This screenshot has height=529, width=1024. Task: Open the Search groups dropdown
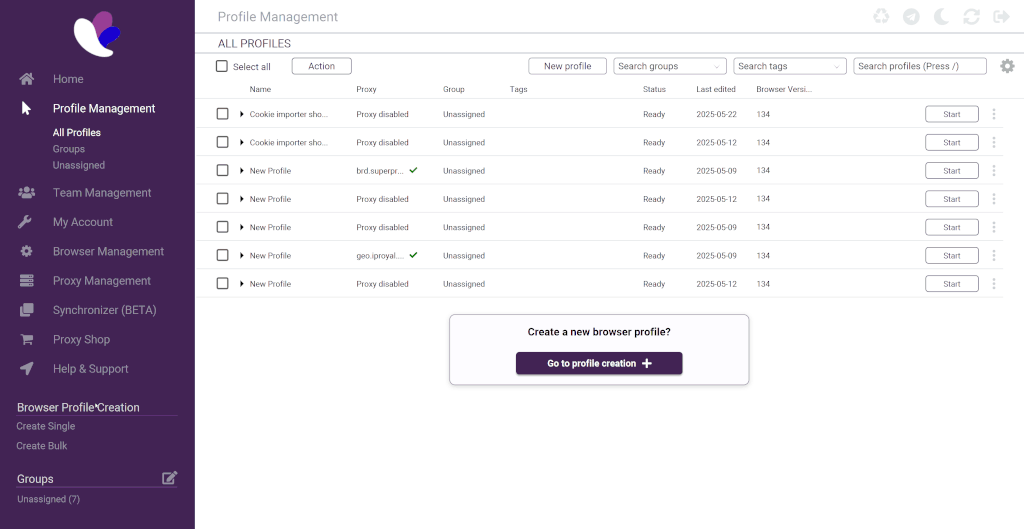pos(669,66)
